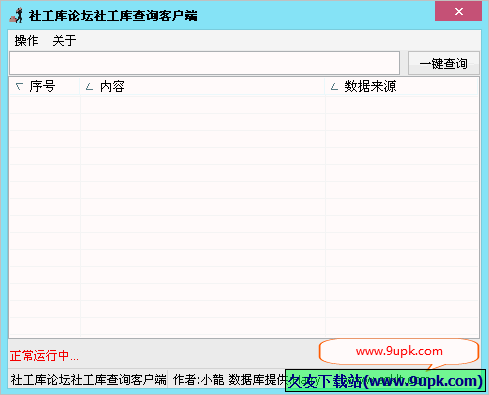Click the 一键查询 button
Screen dimensions: 489x395
click(444, 63)
